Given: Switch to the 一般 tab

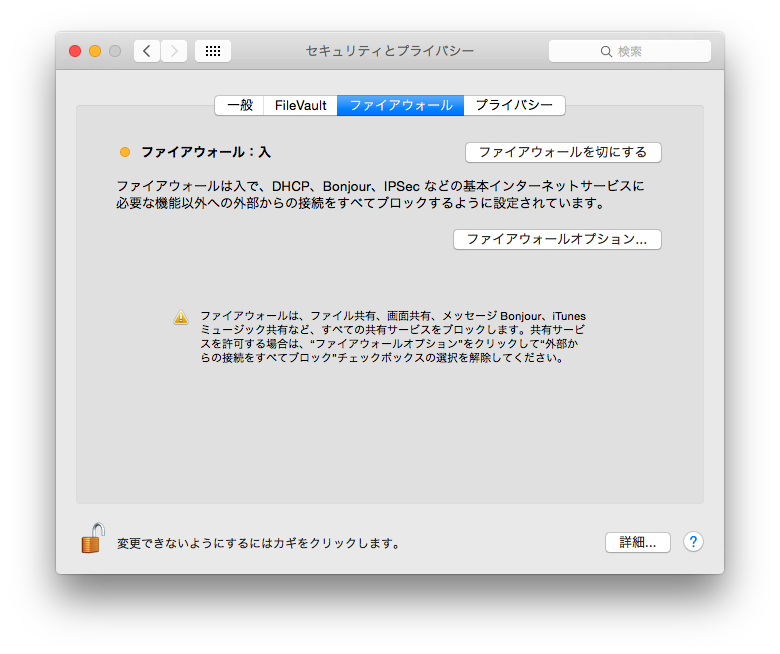Looking at the screenshot, I should tap(239, 105).
